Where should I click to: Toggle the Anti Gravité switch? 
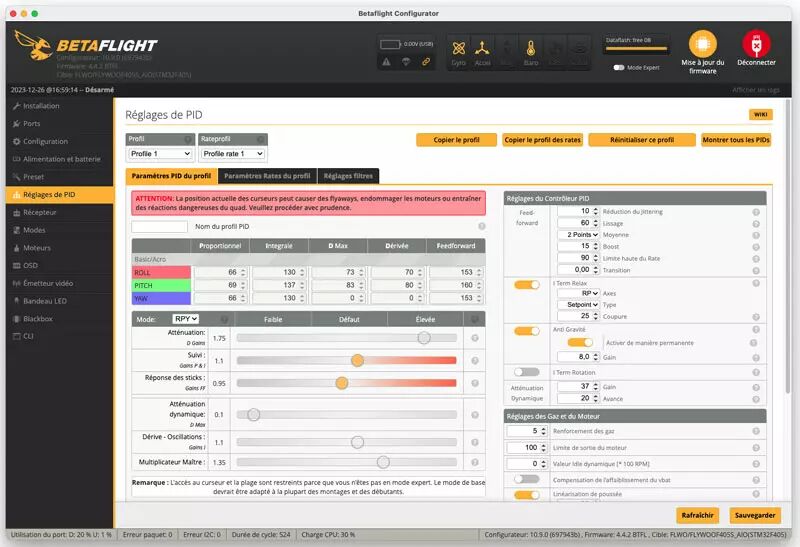(527, 331)
